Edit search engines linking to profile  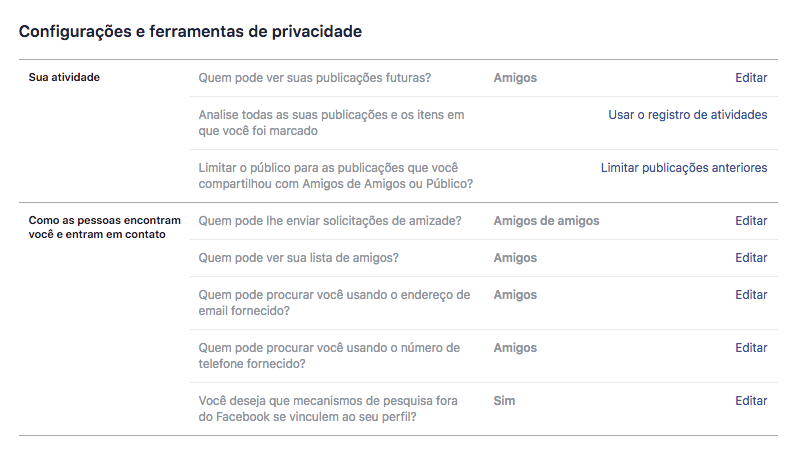[x=751, y=400]
